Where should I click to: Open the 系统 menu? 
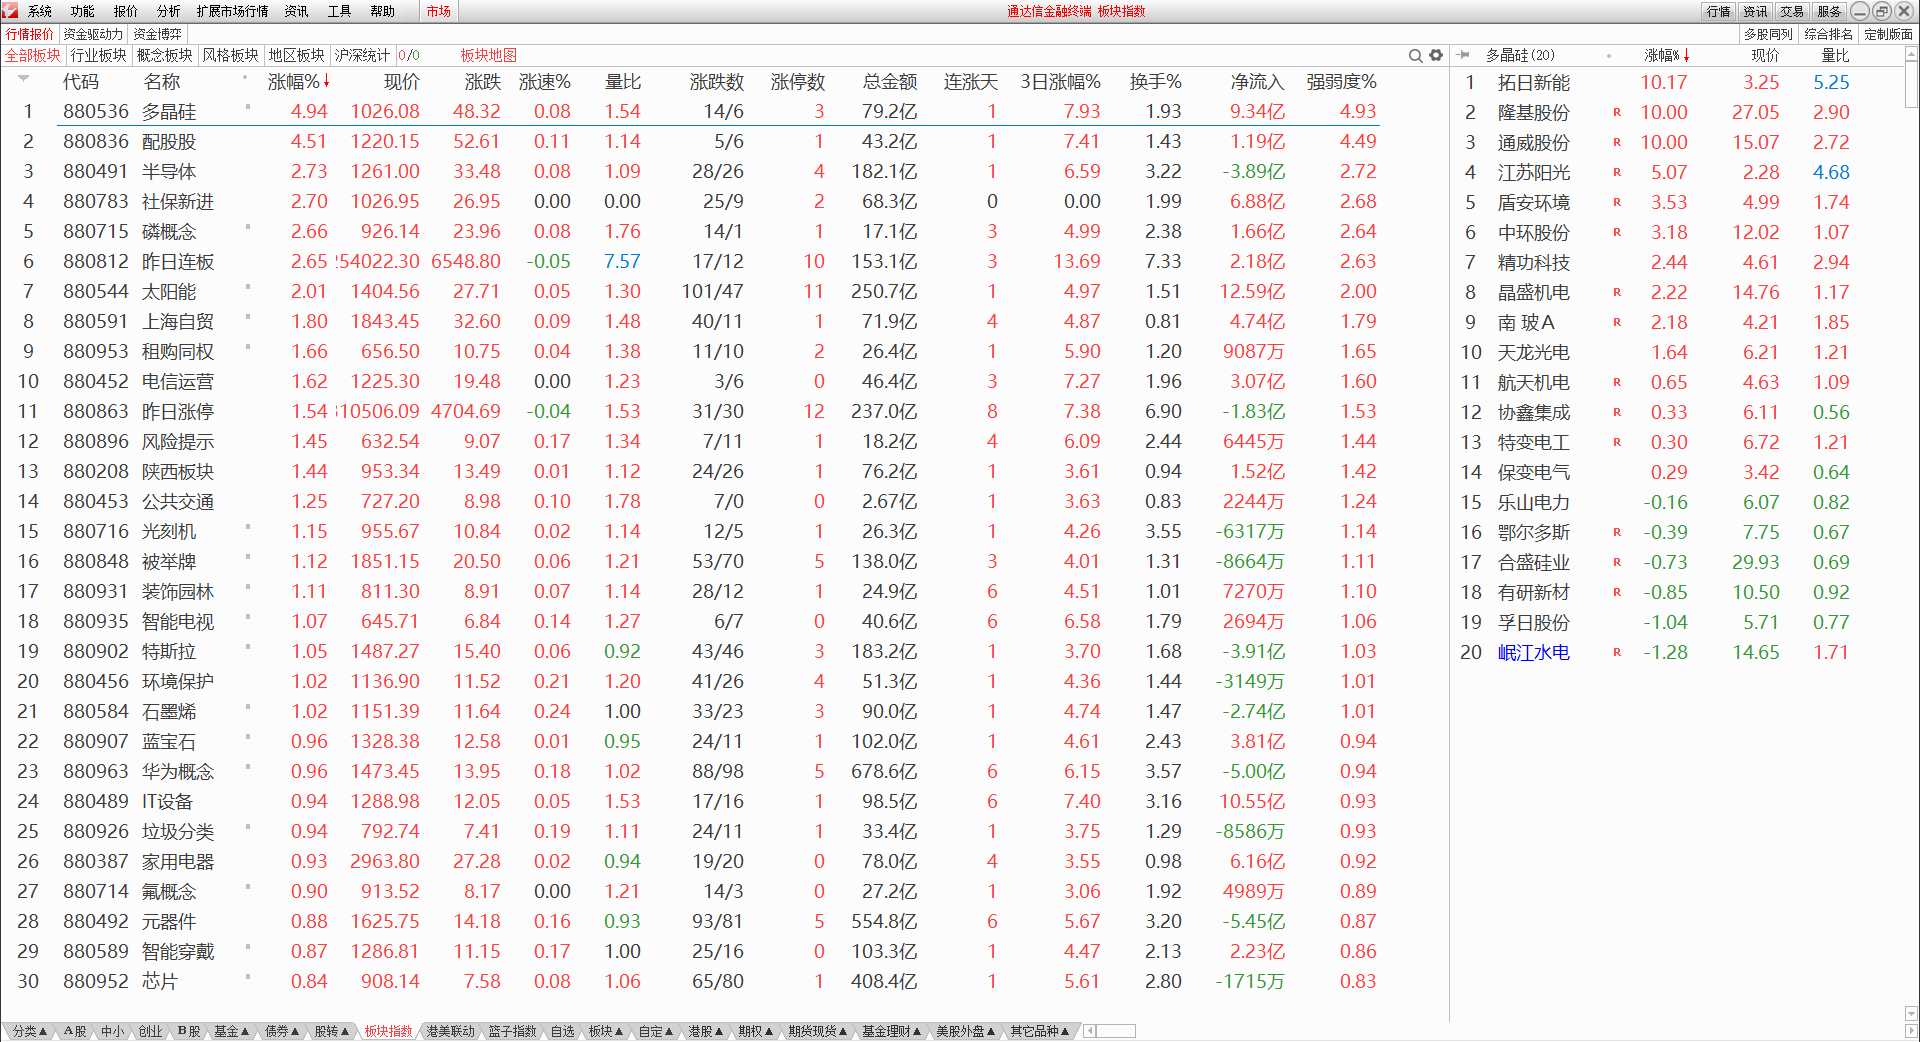click(x=40, y=11)
